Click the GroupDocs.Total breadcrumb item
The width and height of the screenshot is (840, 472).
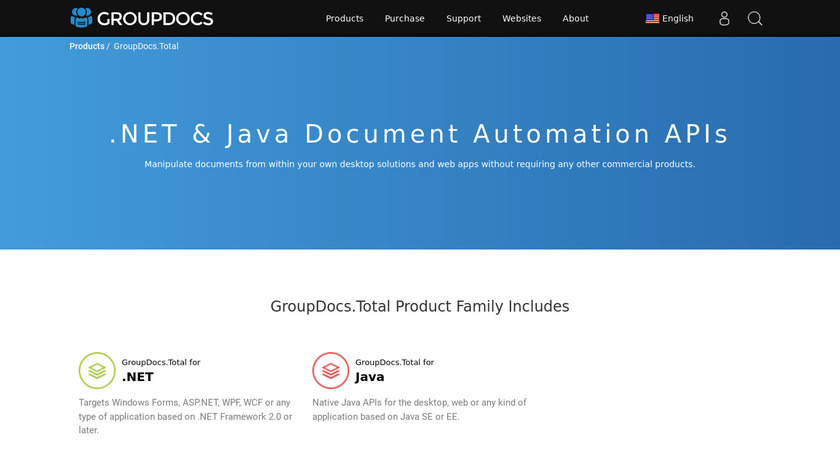coord(146,46)
